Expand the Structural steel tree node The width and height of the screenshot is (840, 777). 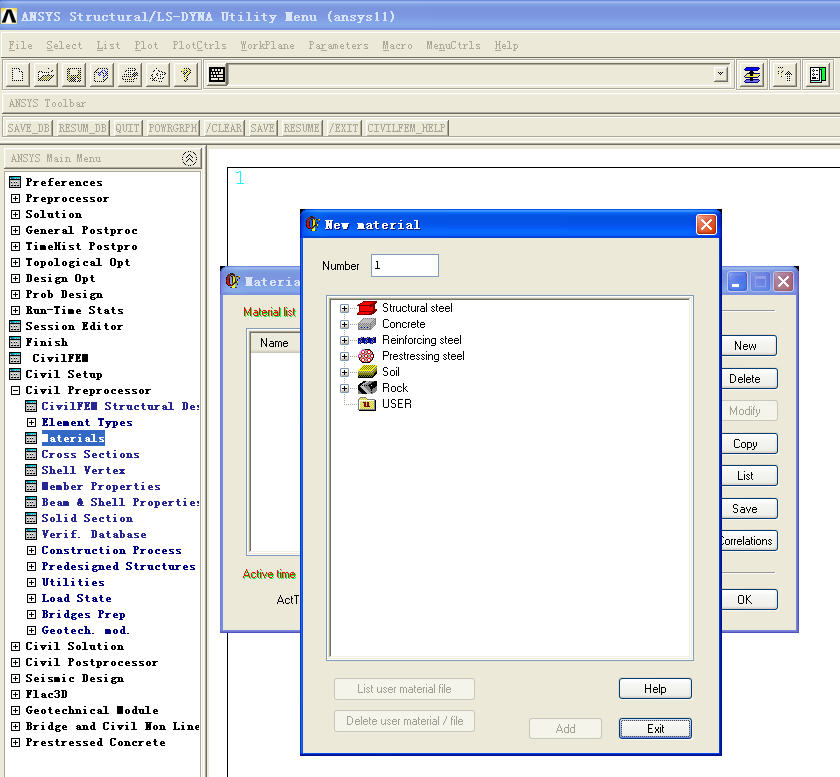(344, 309)
